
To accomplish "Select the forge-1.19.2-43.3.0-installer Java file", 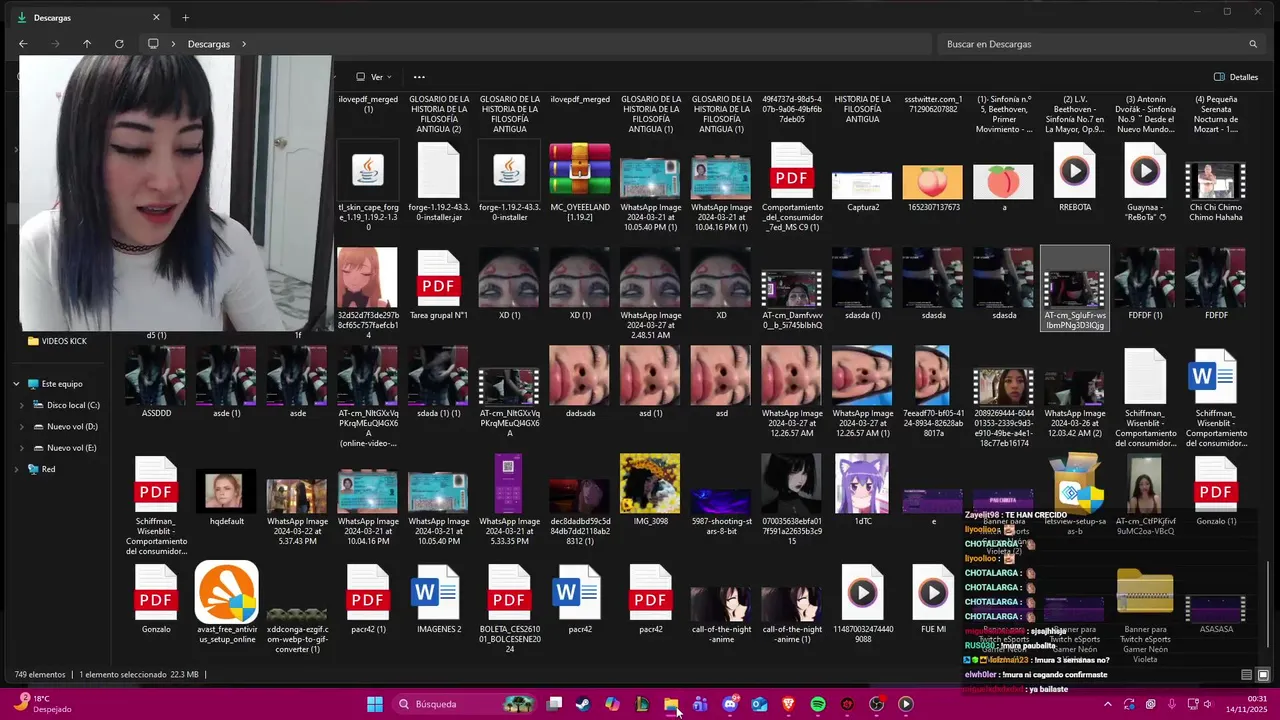I will click(509, 181).
